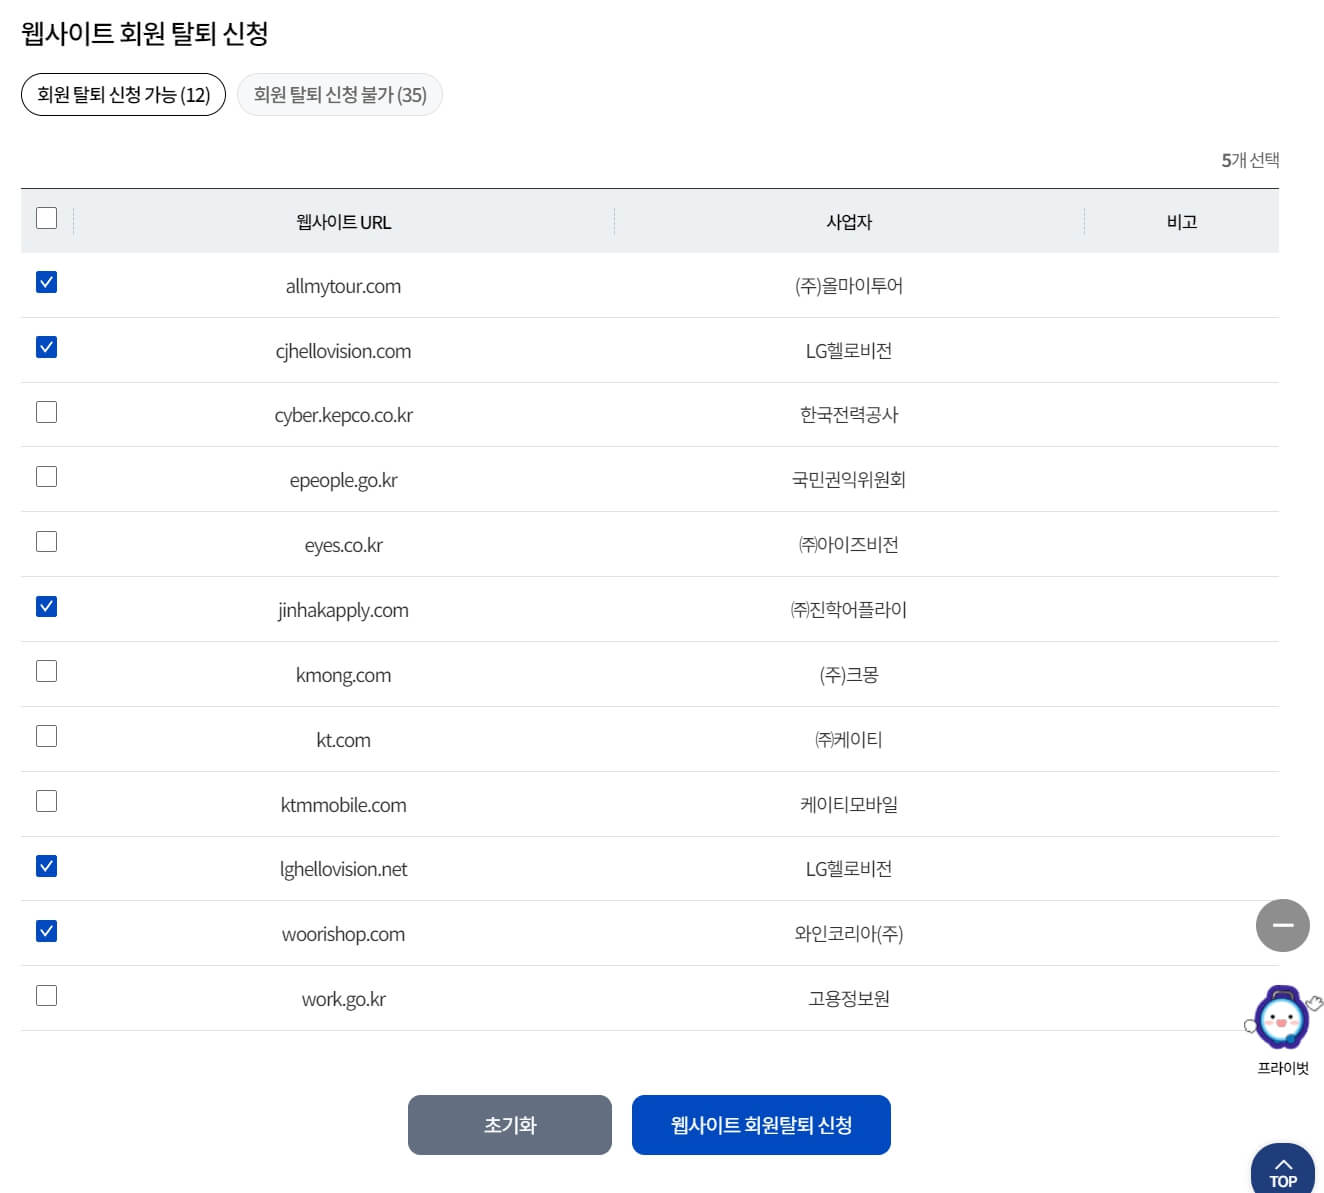Select the eyes.co.kr checkbox

point(46,540)
